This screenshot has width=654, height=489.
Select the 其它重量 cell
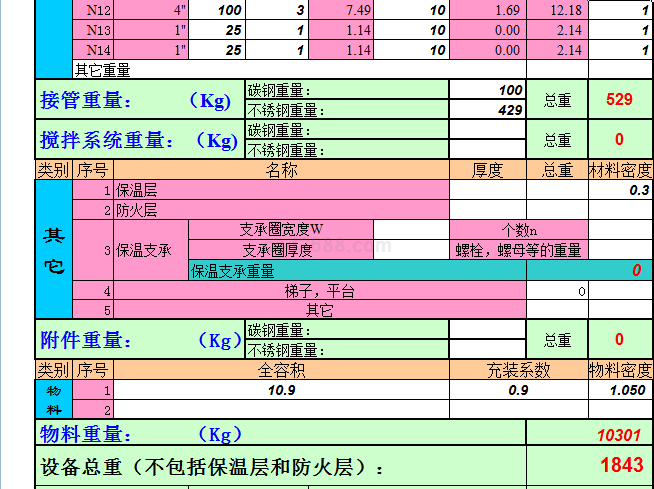click(x=102, y=70)
